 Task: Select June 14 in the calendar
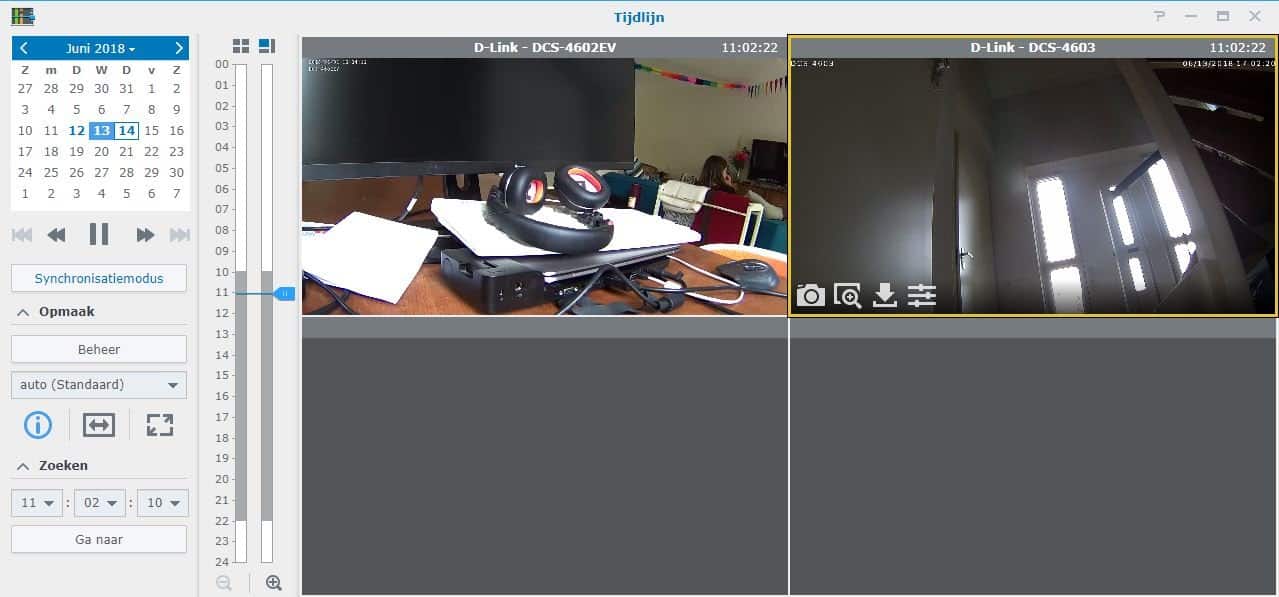126,131
